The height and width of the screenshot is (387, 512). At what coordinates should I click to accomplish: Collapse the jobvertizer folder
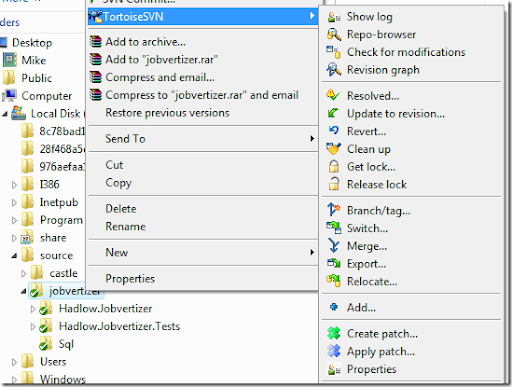coord(23,291)
